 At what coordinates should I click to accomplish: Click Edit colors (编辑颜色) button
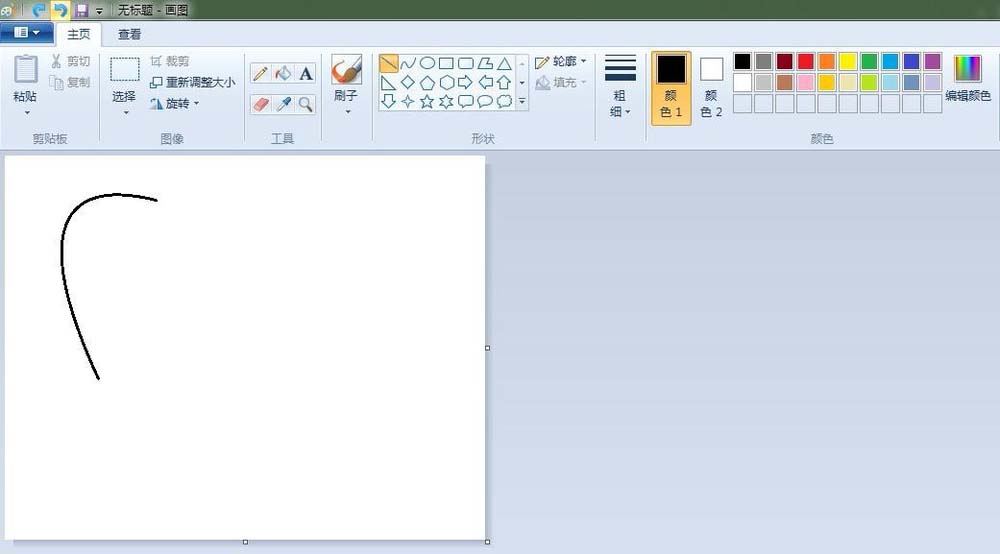tap(967, 78)
